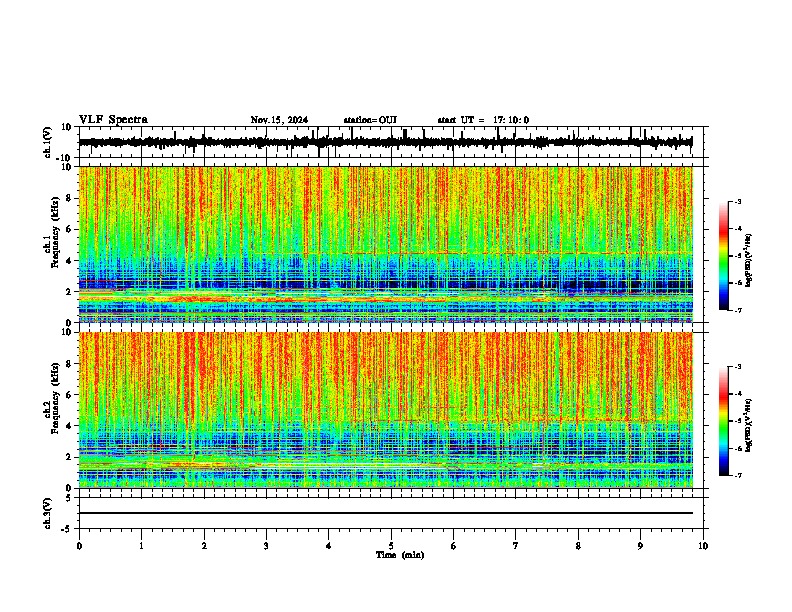Click the '-3' label on ch.1 colorbar
792x612 pixels.
pos(737,202)
